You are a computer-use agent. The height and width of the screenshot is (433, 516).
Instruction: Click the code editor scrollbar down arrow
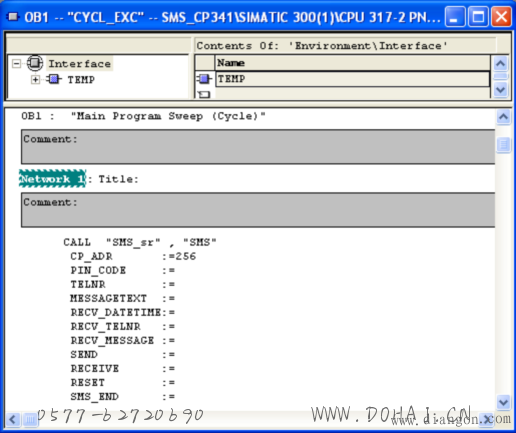tap(503, 402)
